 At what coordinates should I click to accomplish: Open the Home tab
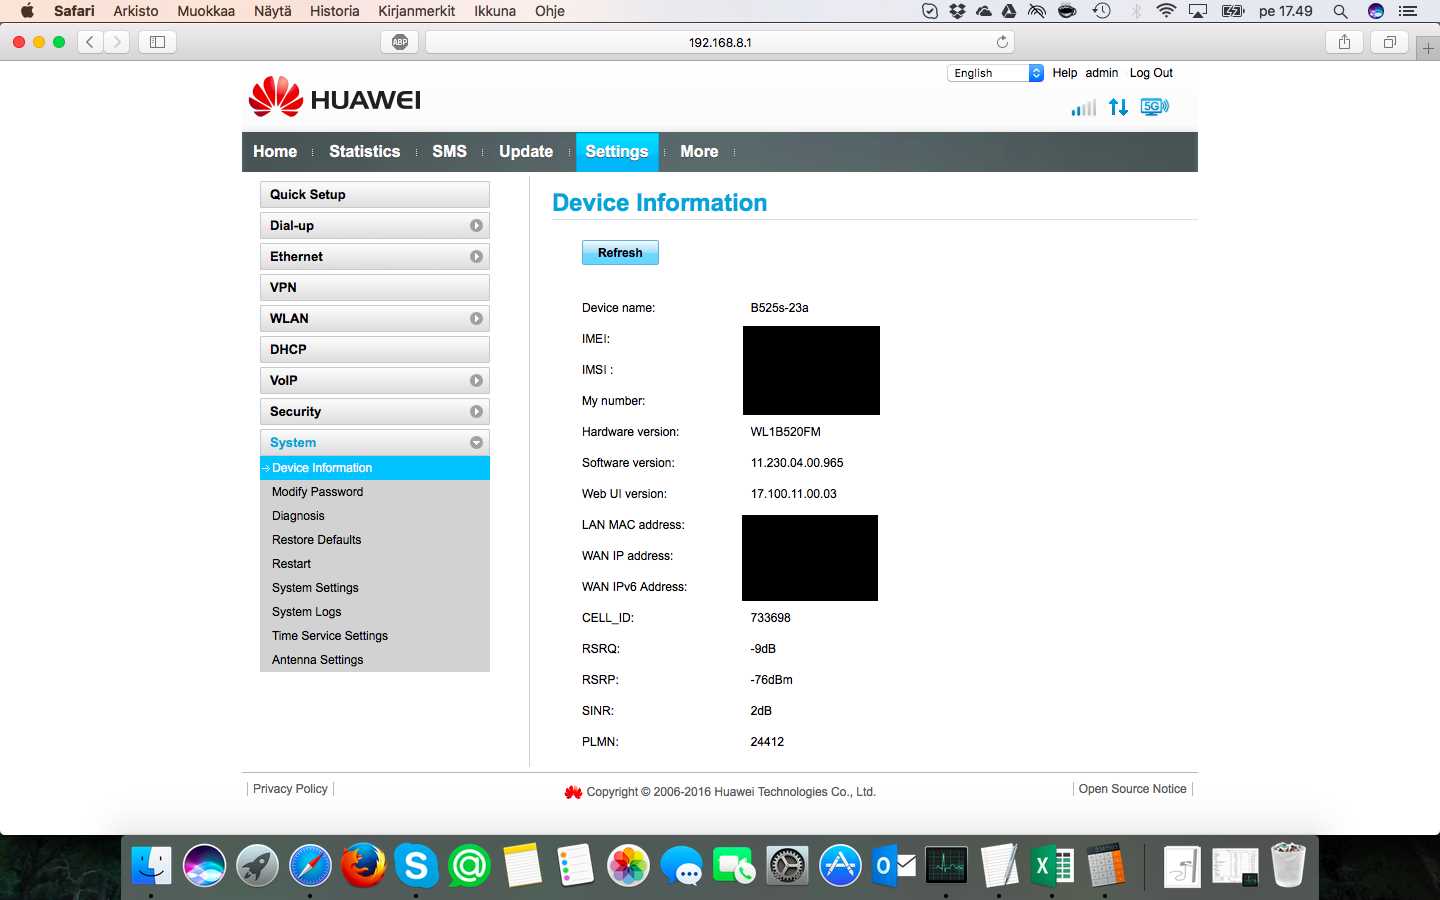(275, 152)
